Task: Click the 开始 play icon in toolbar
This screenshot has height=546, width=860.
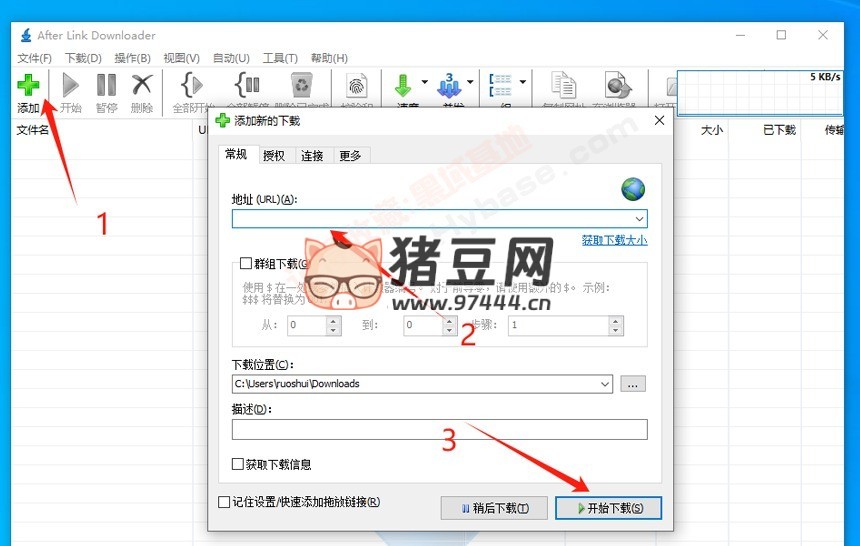Action: click(71, 86)
